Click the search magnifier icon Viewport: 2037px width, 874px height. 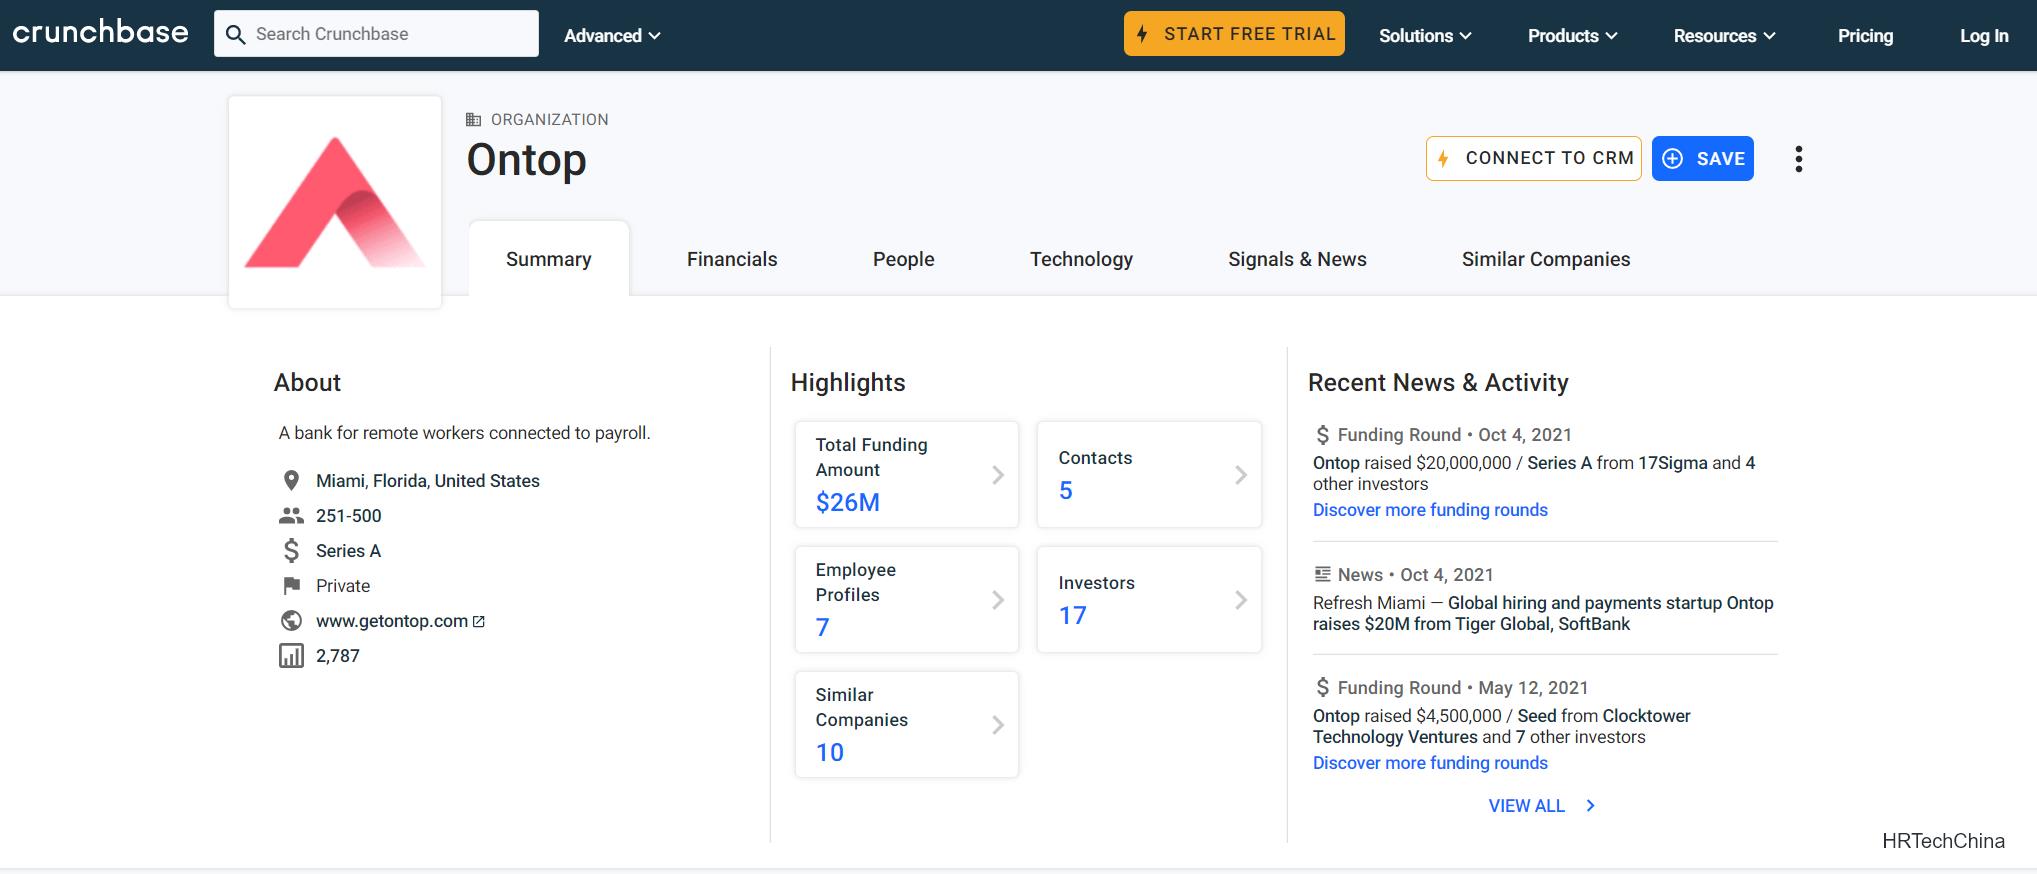click(x=236, y=35)
